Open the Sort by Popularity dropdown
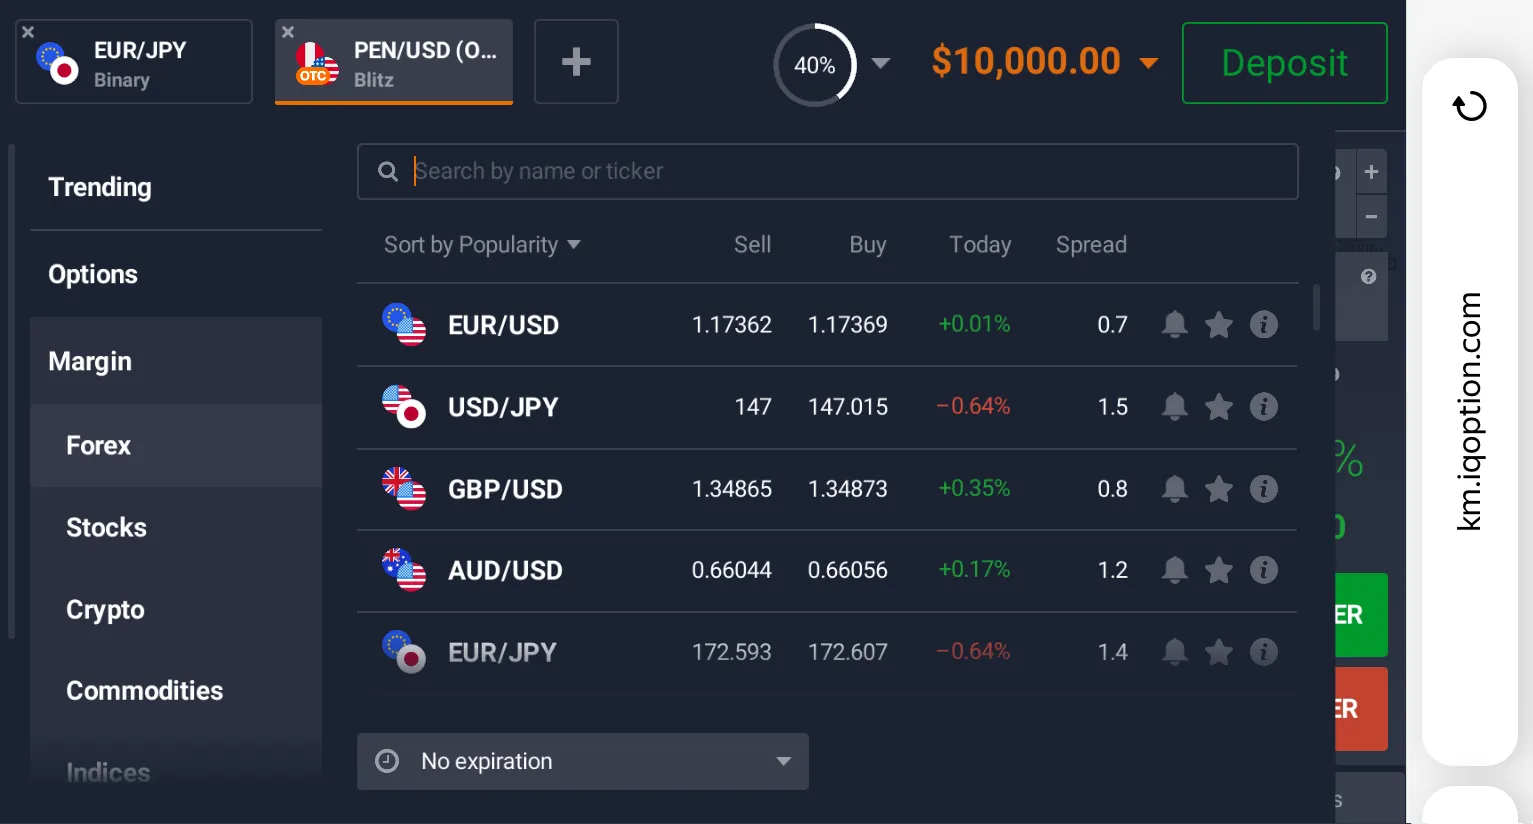The height and width of the screenshot is (824, 1533). [x=482, y=245]
